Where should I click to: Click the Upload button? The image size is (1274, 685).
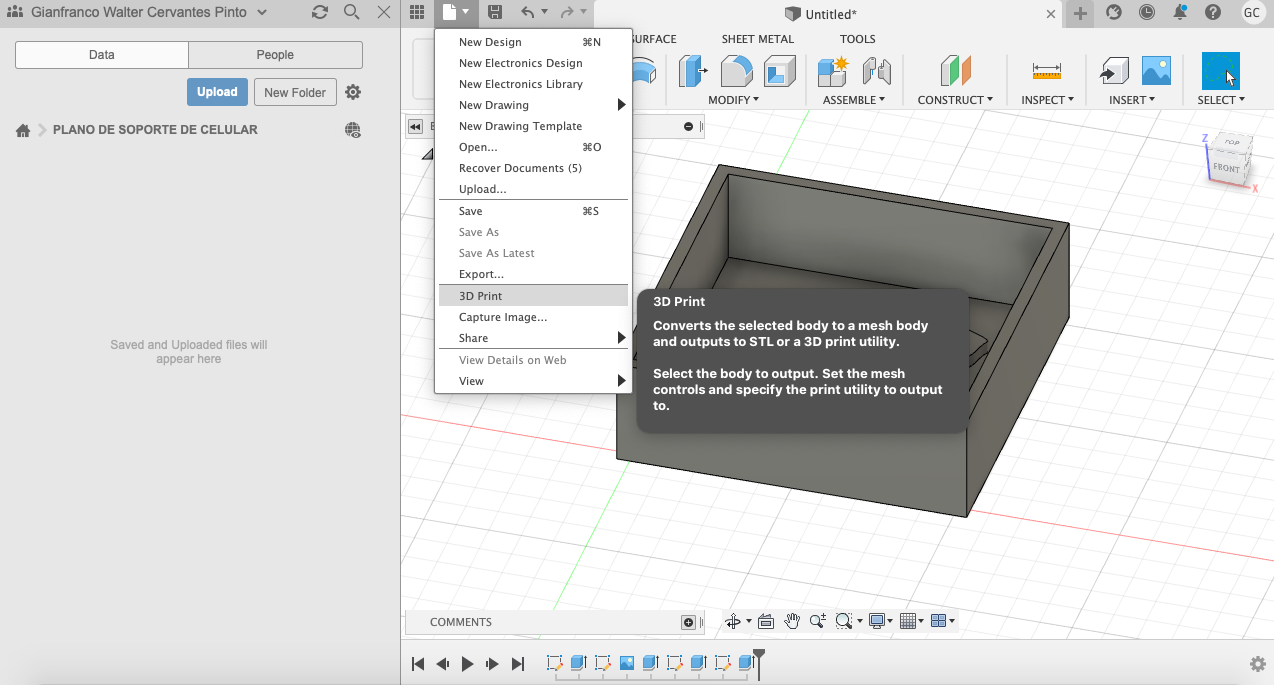point(217,92)
